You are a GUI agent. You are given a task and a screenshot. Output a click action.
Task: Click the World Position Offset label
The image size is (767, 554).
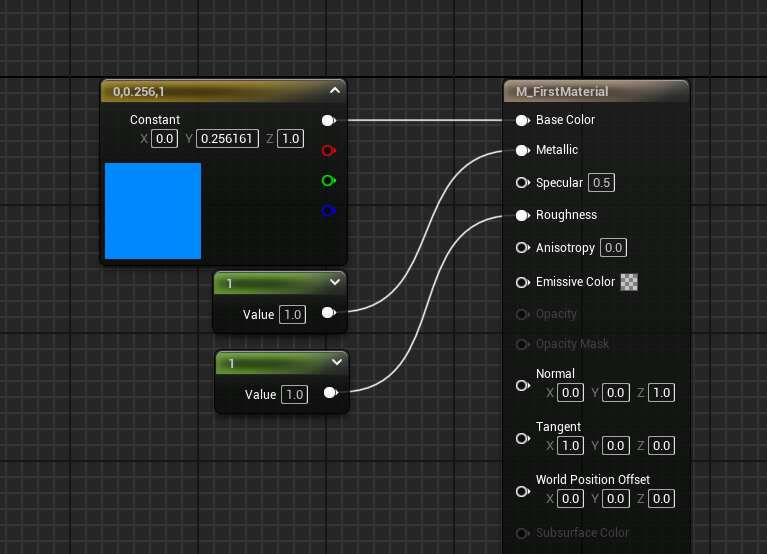(593, 480)
